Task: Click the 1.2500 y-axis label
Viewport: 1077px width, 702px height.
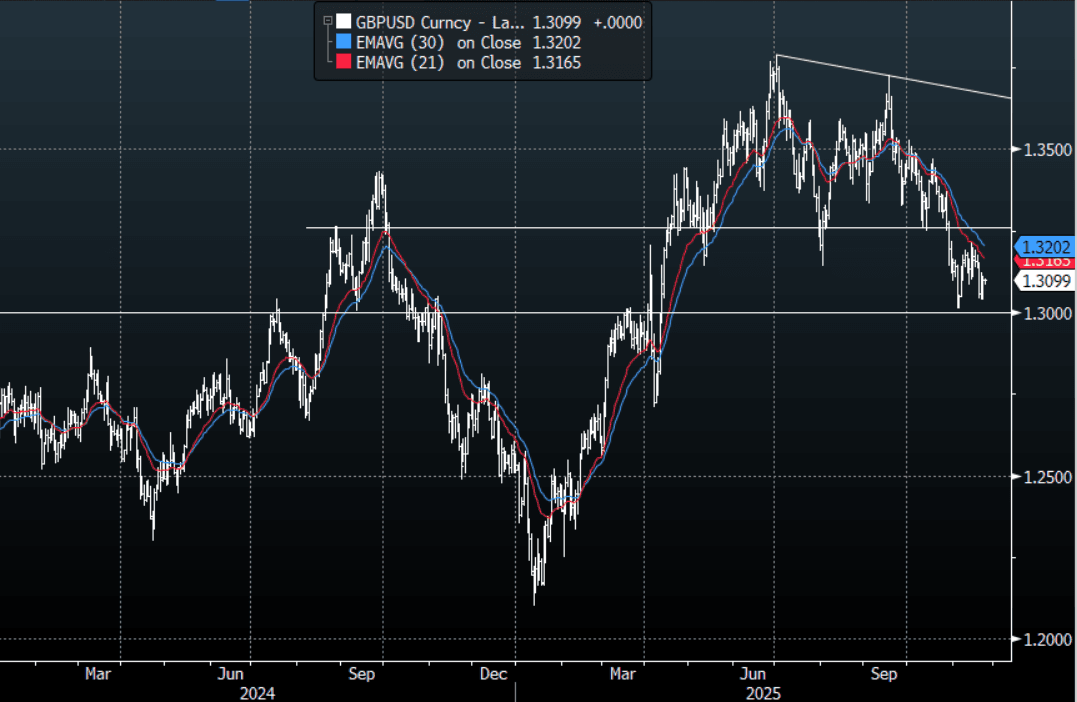Action: point(1047,477)
